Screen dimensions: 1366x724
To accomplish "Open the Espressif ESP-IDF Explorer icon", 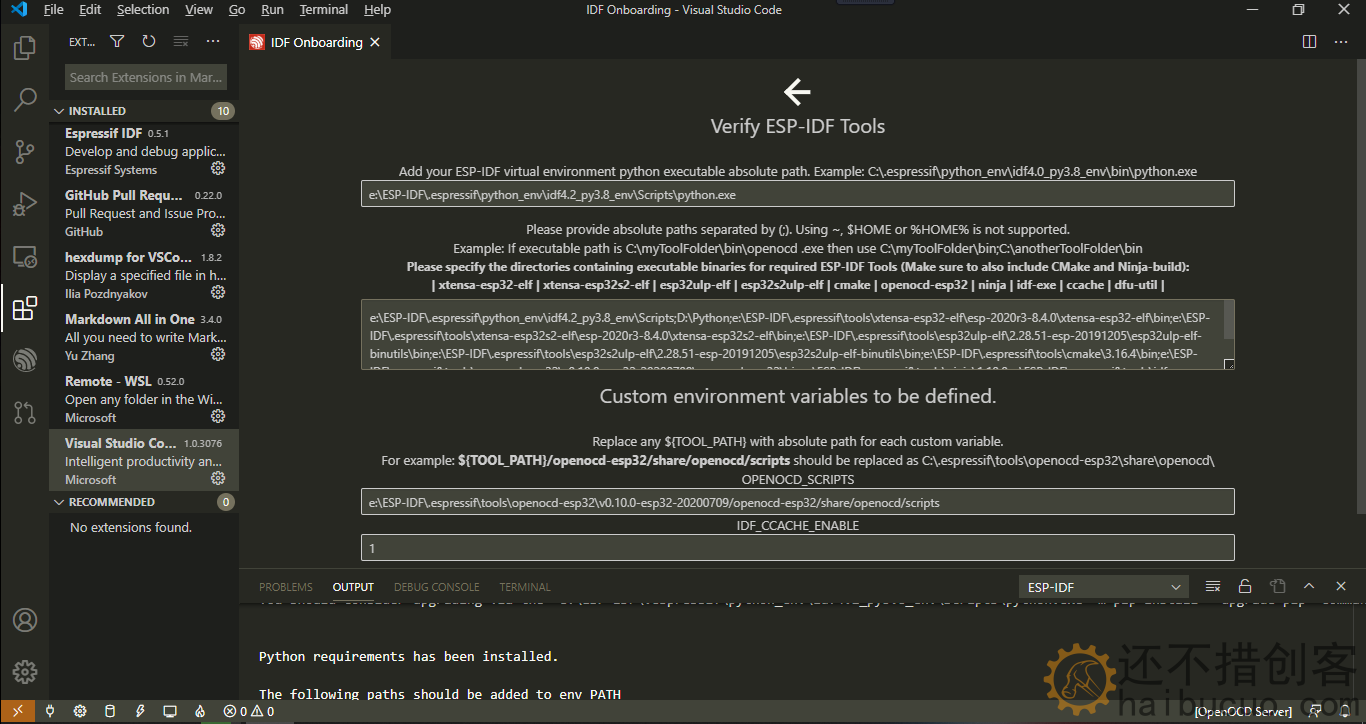I will 25,360.
